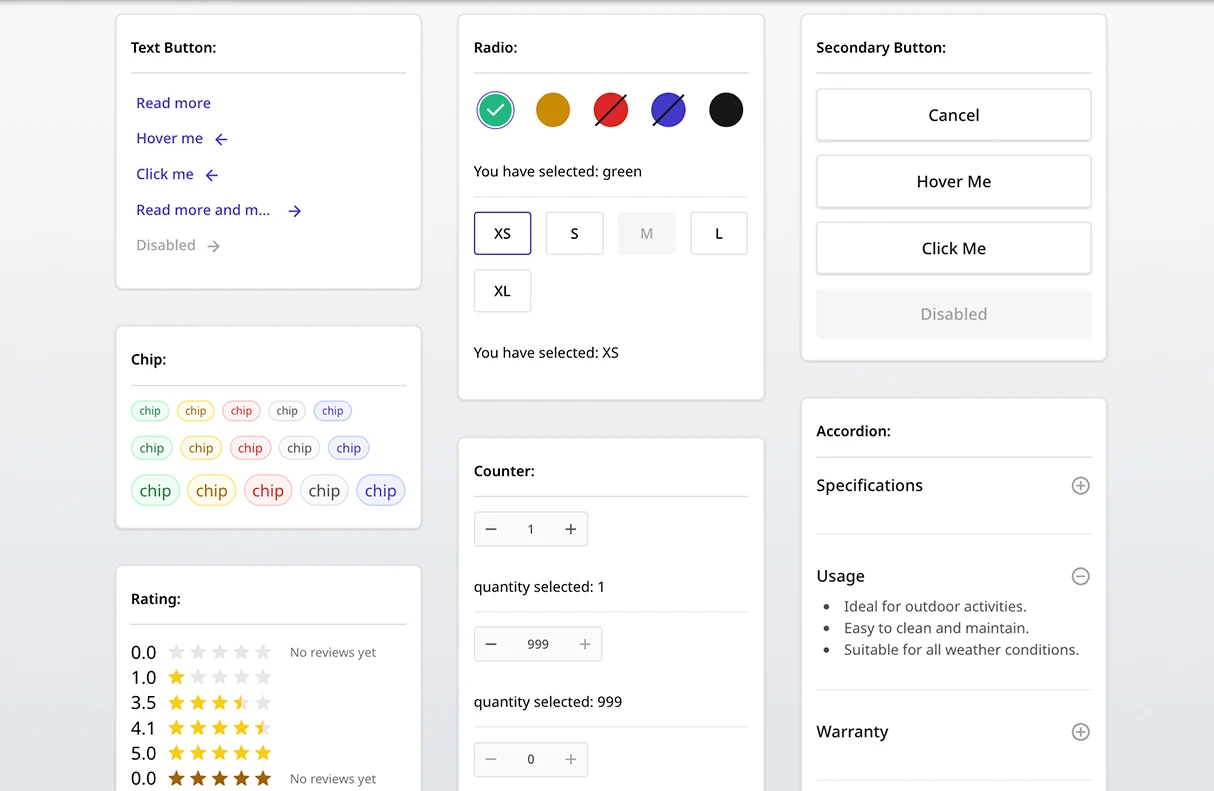The height and width of the screenshot is (791, 1214).
Task: Click the arrow icon next to Click me
Action: coord(211,175)
